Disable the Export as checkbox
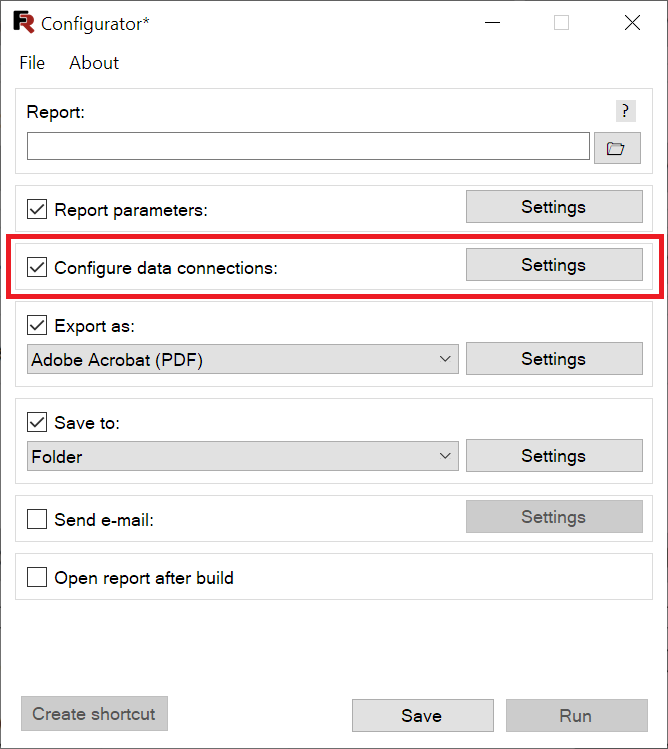 37,325
